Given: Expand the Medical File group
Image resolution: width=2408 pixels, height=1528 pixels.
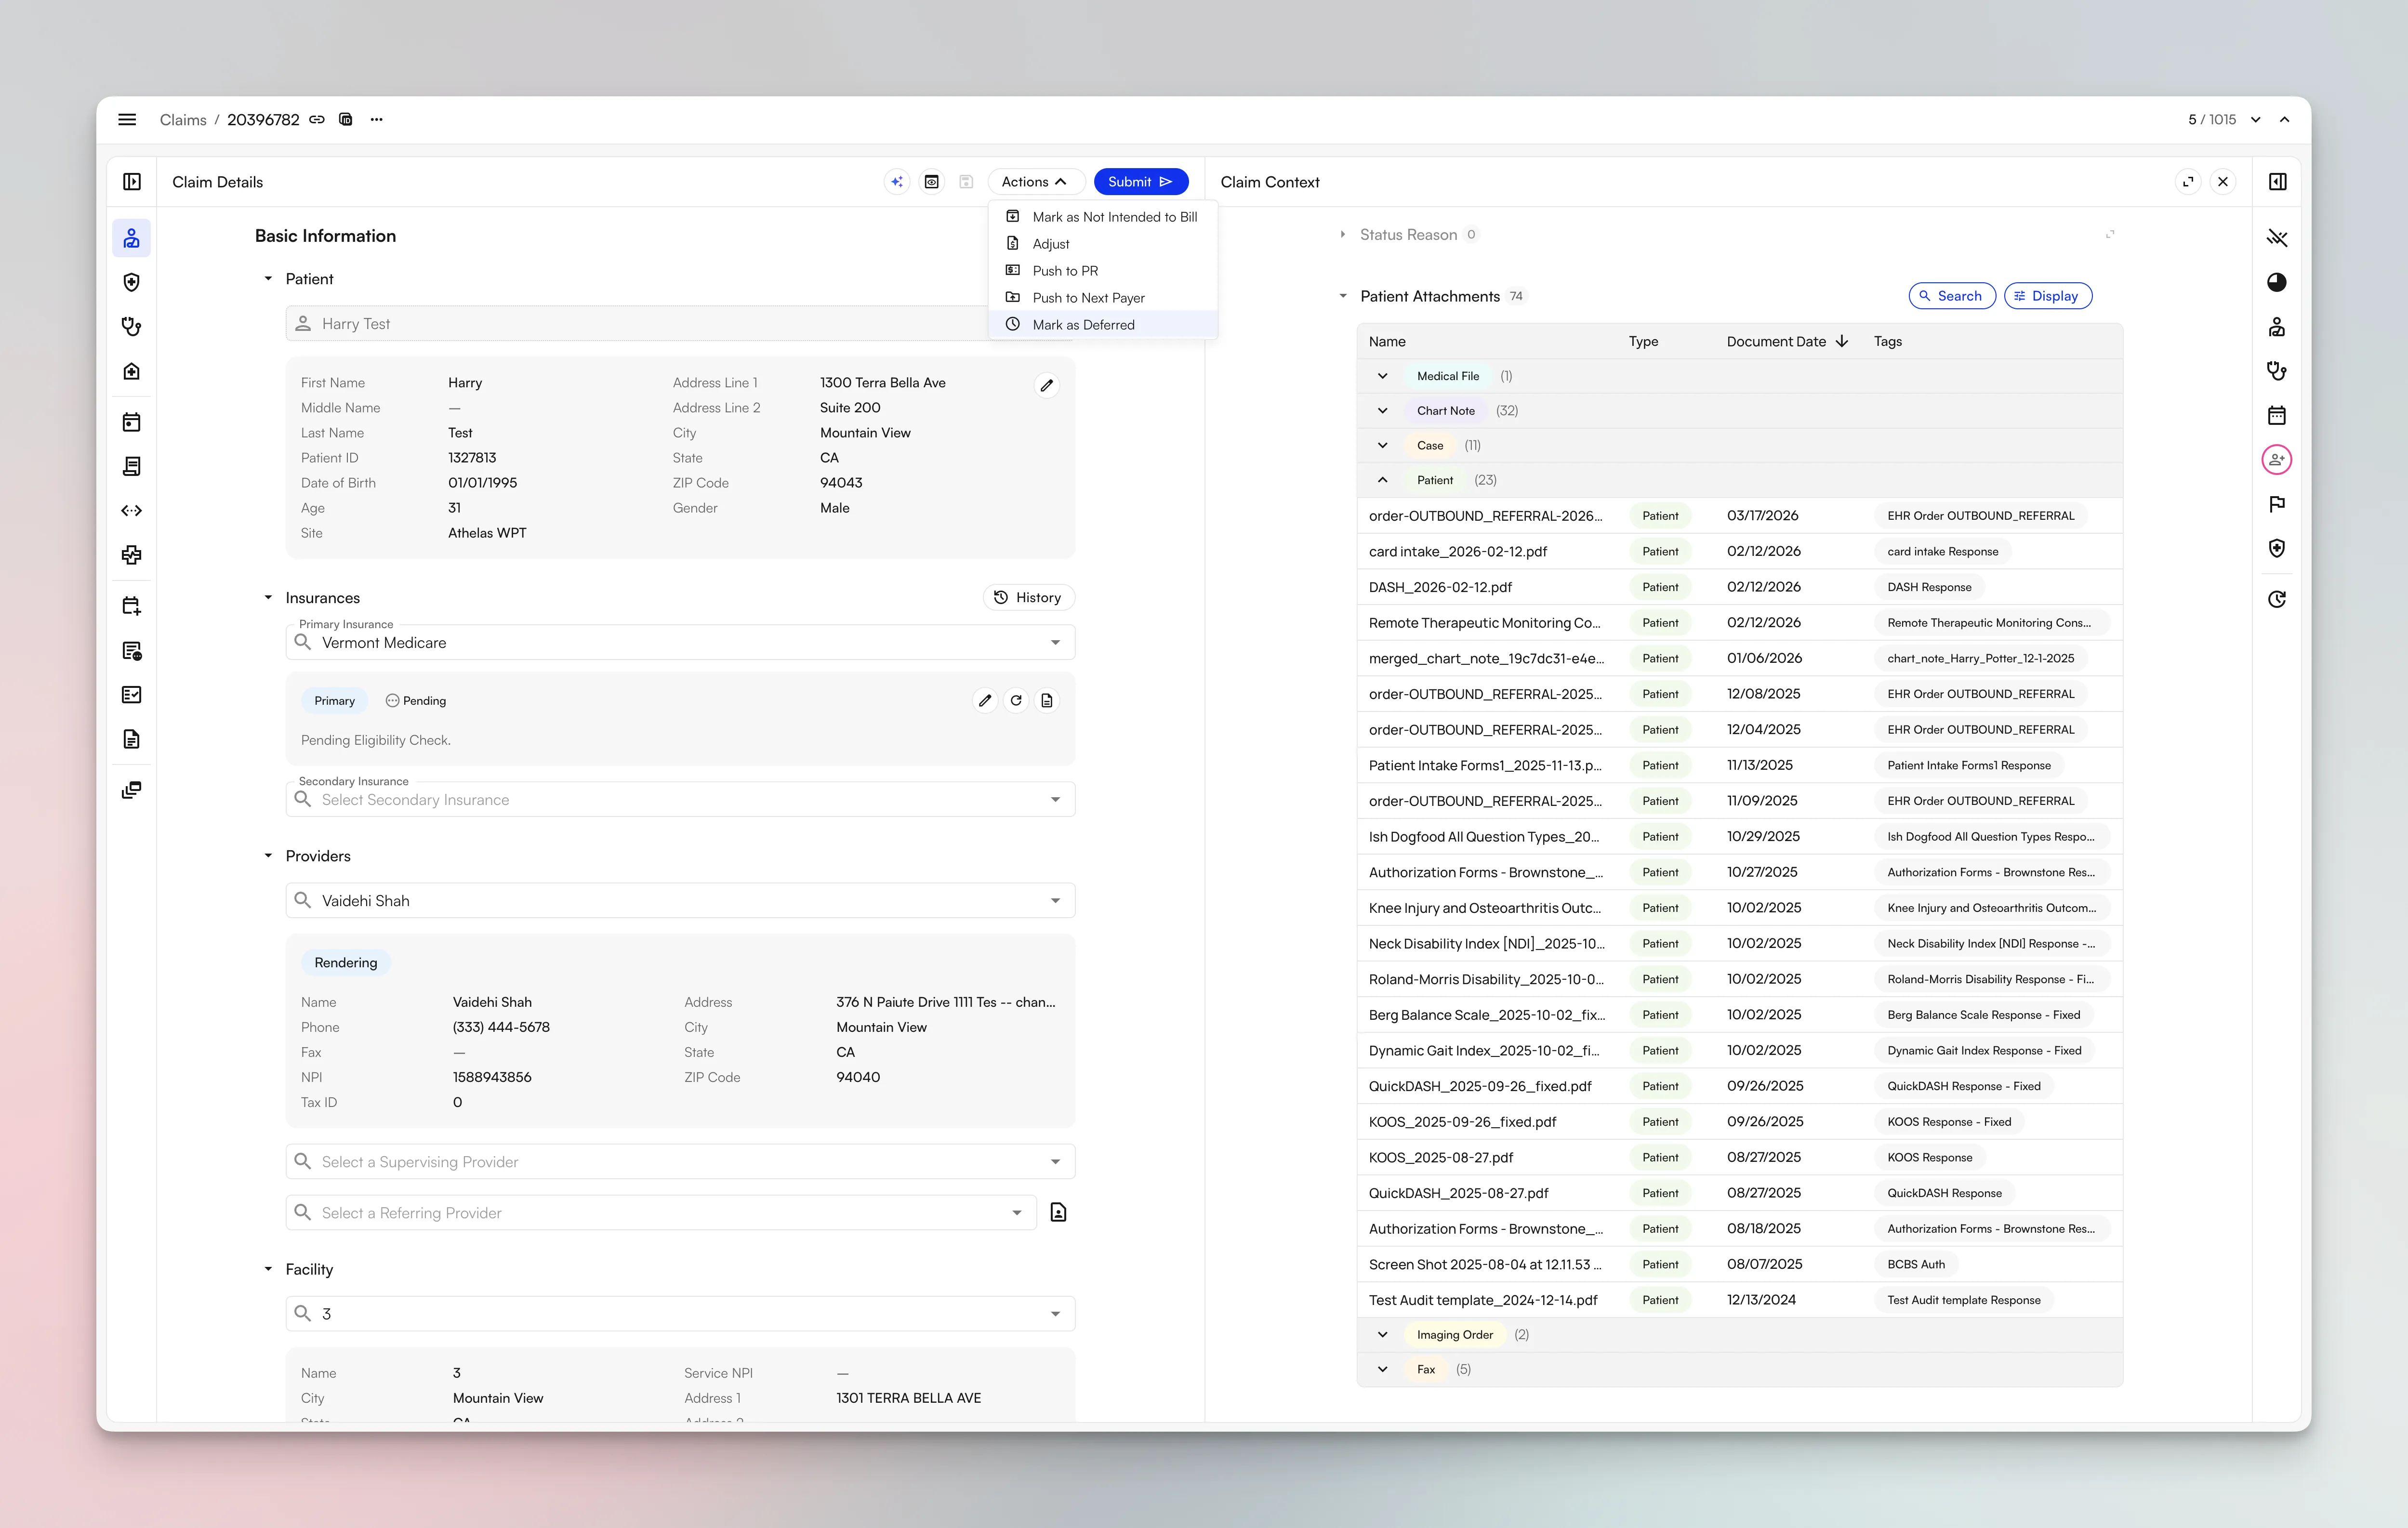Looking at the screenshot, I should [x=1383, y=376].
